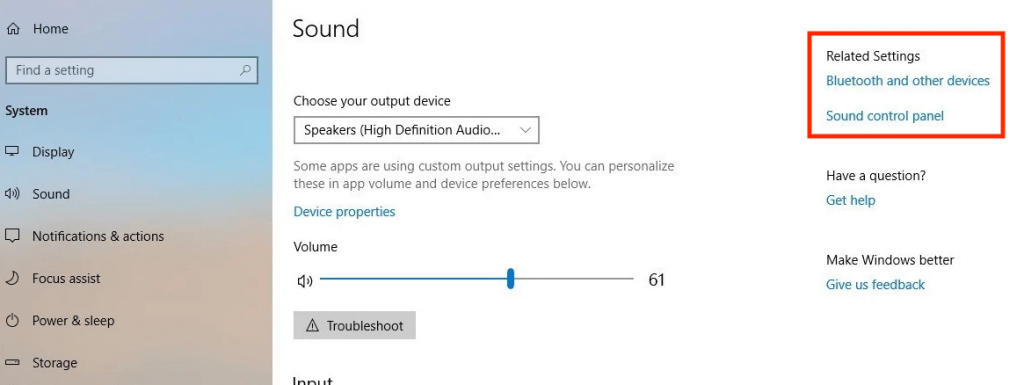
Task: Click the Find a setting field
Action: [131, 70]
